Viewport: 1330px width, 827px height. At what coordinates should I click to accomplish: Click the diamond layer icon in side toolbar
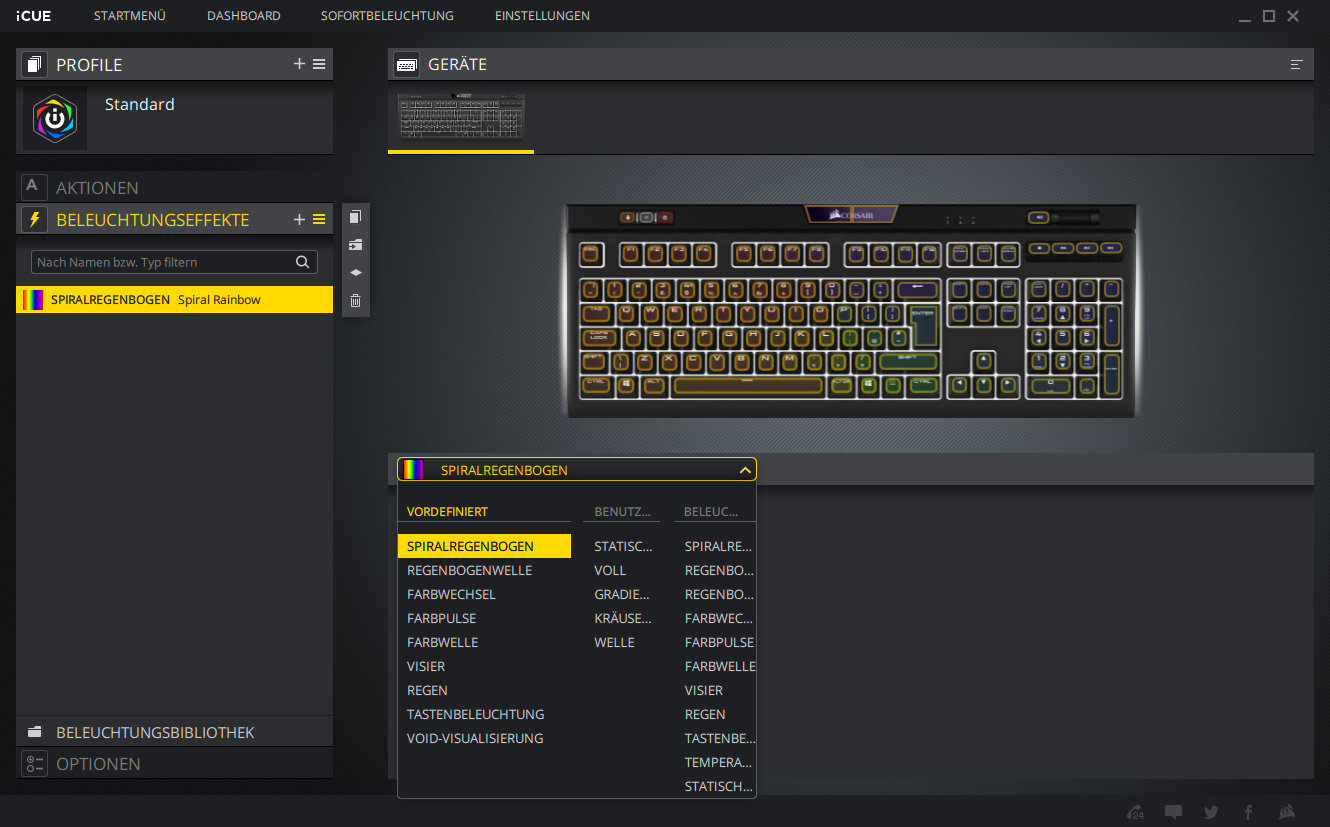355,272
